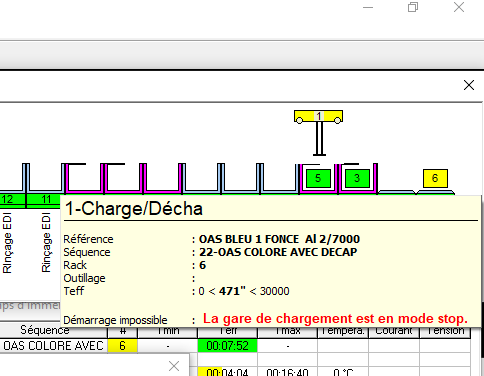Click the Tempéra. column header
The height and width of the screenshot is (376, 484).
coord(343,332)
